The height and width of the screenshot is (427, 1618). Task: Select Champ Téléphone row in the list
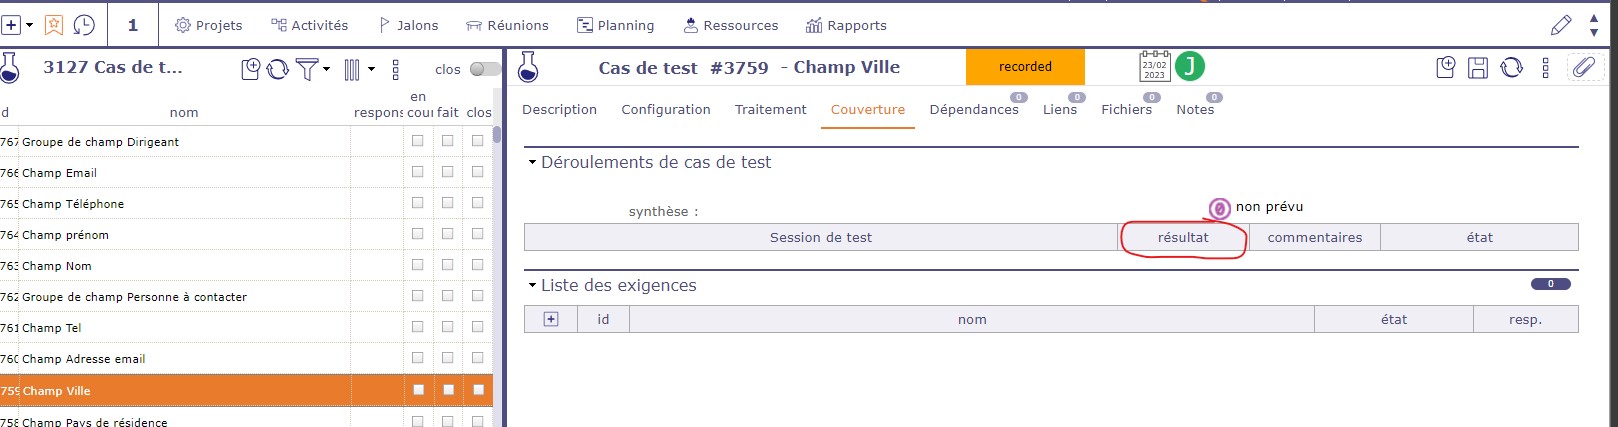click(x=180, y=203)
